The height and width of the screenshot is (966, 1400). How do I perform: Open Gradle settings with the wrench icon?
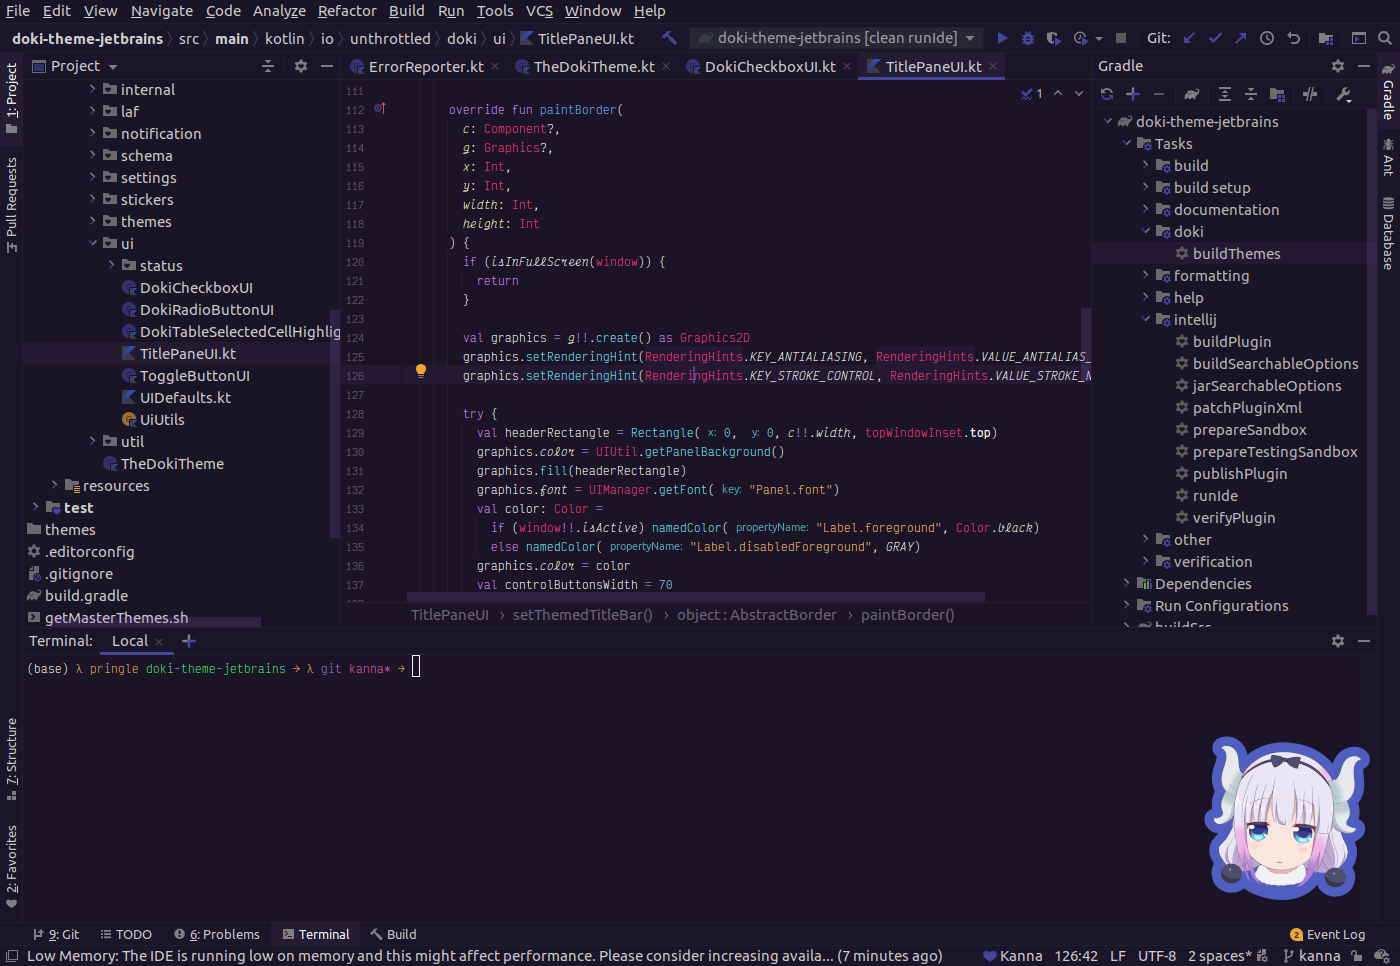[x=1344, y=93]
